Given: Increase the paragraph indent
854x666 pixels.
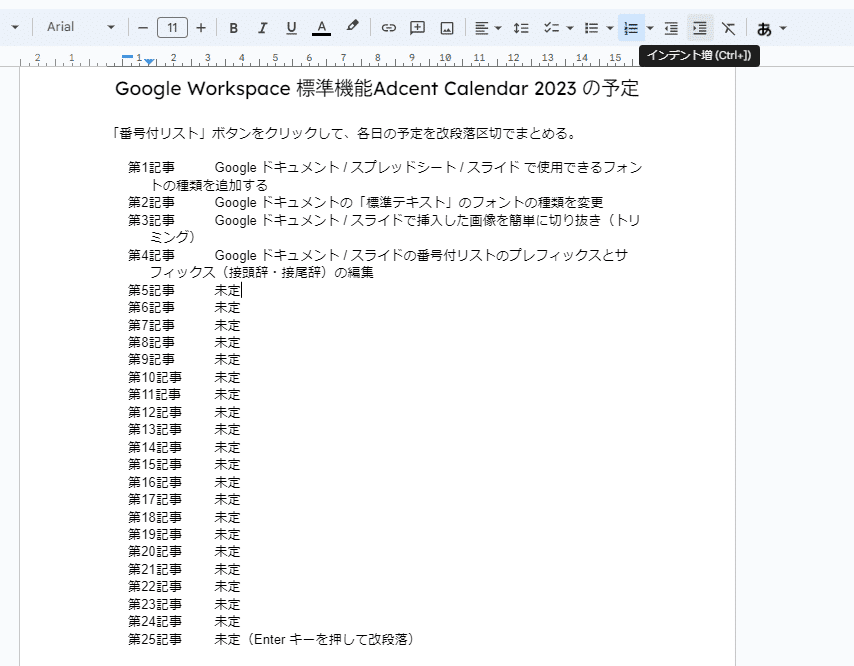Looking at the screenshot, I should click(700, 28).
